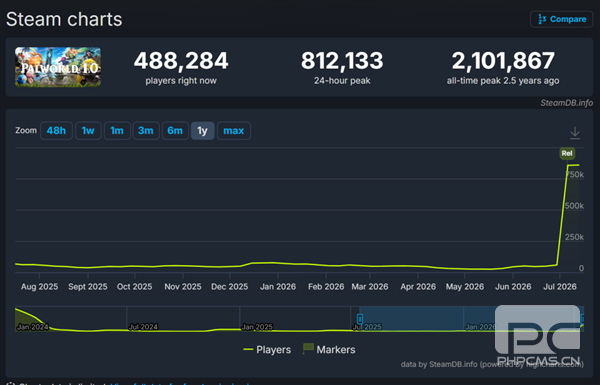Image resolution: width=600 pixels, height=385 pixels.
Task: Click the 750k y-axis label
Action: click(575, 175)
